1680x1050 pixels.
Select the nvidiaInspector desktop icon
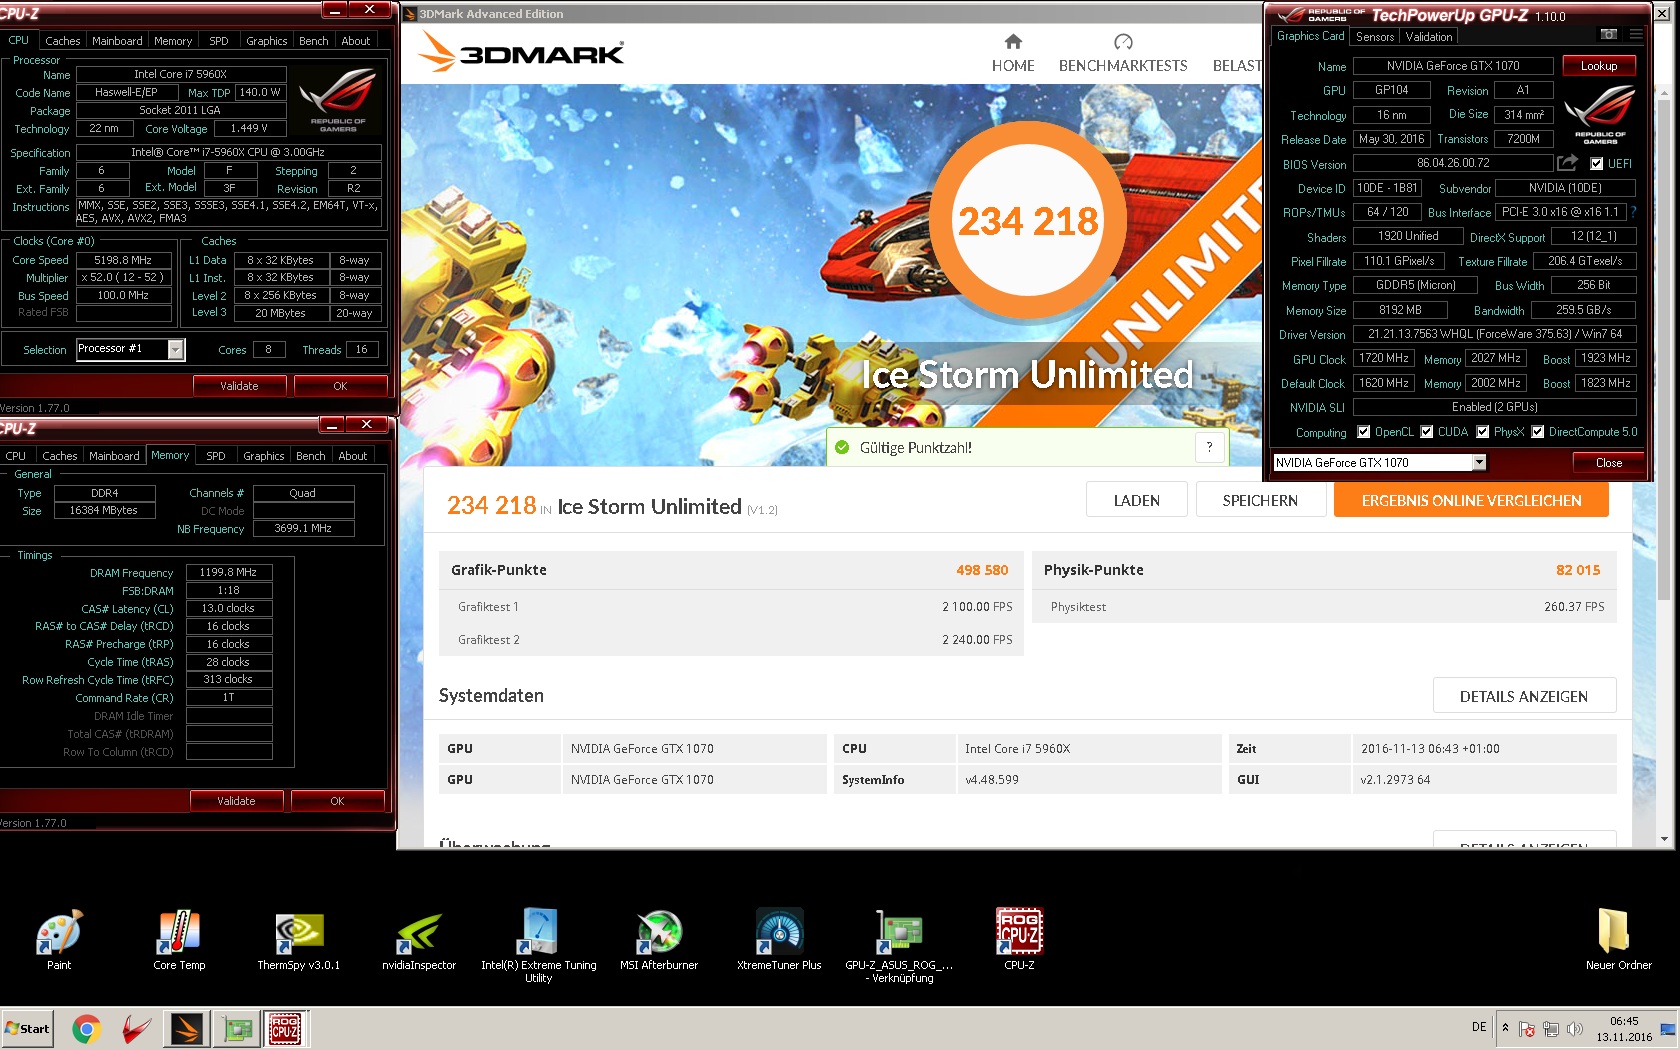point(419,940)
